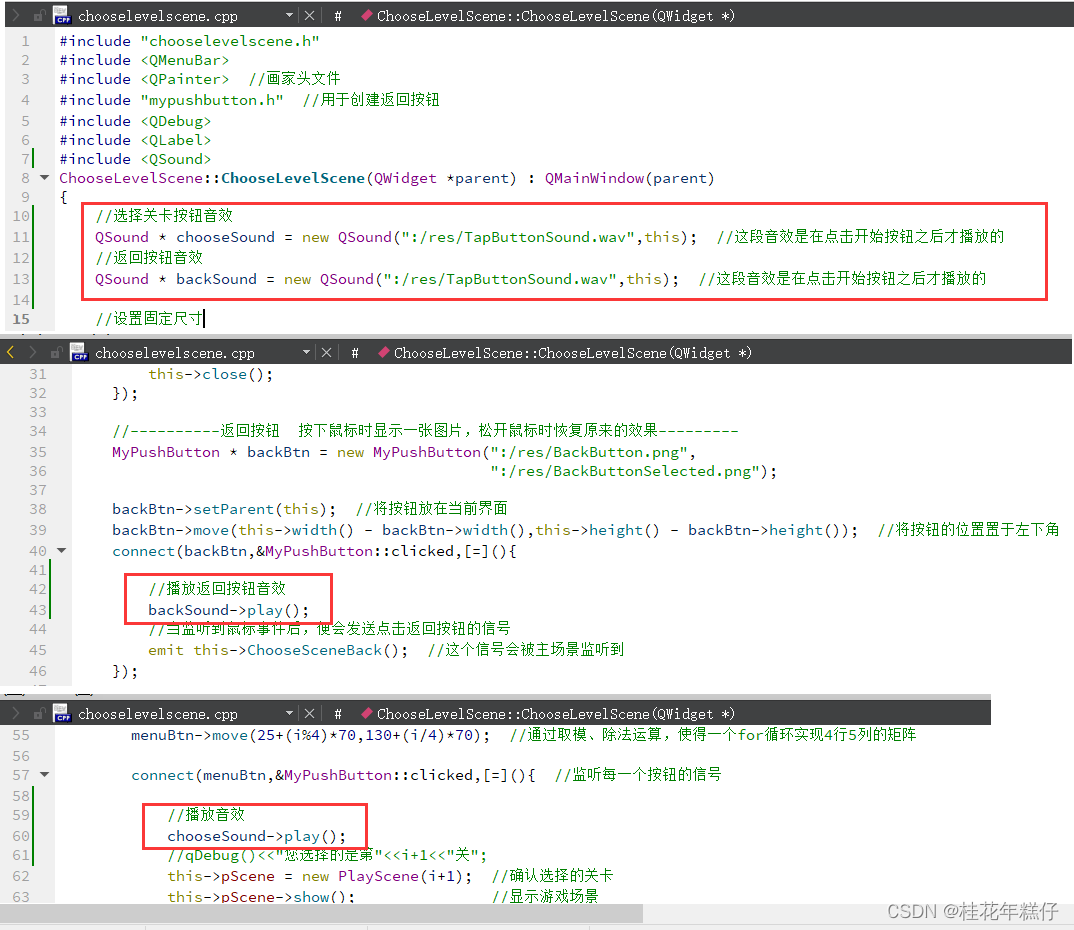
Task: Open the ChooseLevelScene symbol selector in the top pane
Action: pyautogui.click(x=555, y=16)
